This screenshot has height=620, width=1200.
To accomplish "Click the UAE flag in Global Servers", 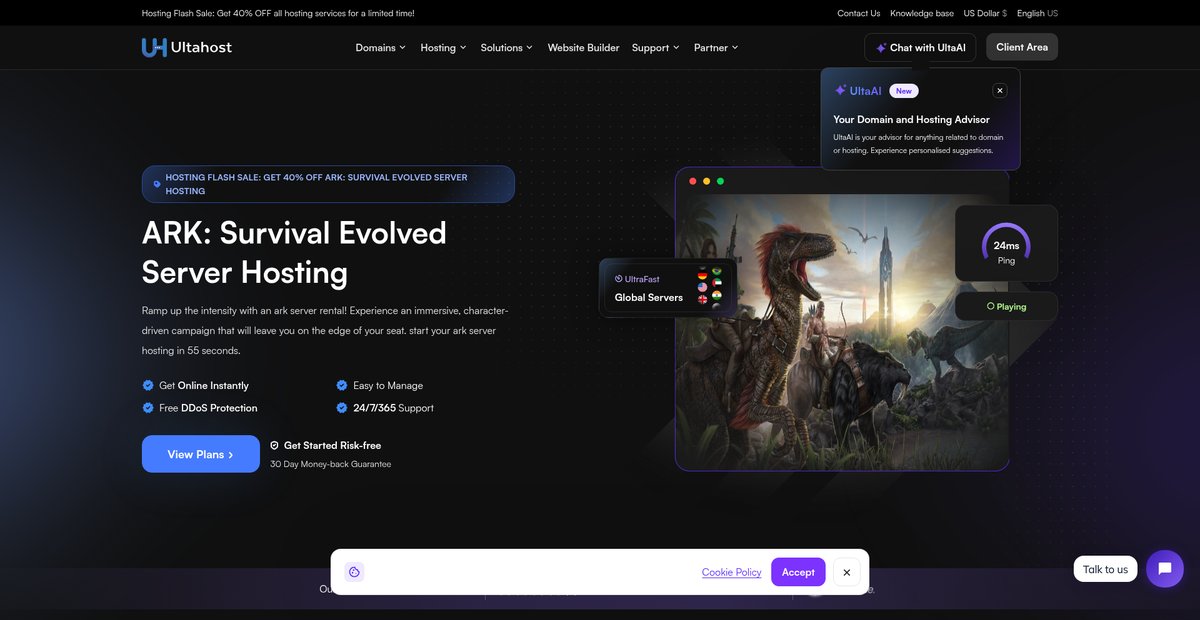I will click(x=717, y=284).
